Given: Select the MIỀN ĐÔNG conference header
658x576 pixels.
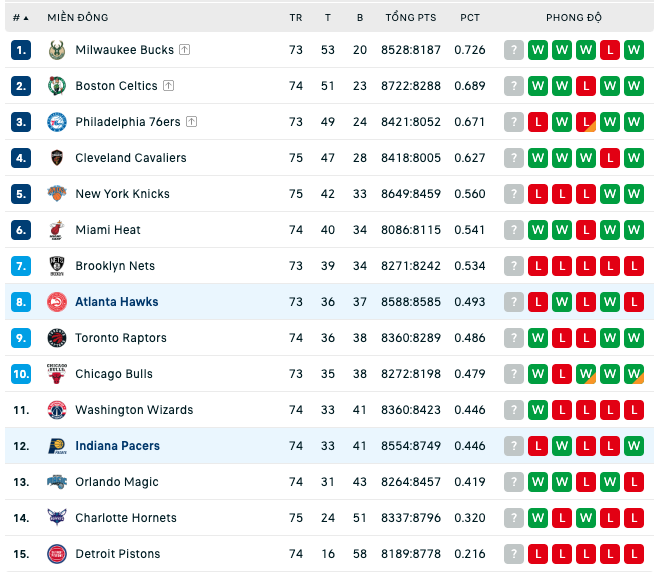Looking at the screenshot, I should pyautogui.click(x=78, y=18).
